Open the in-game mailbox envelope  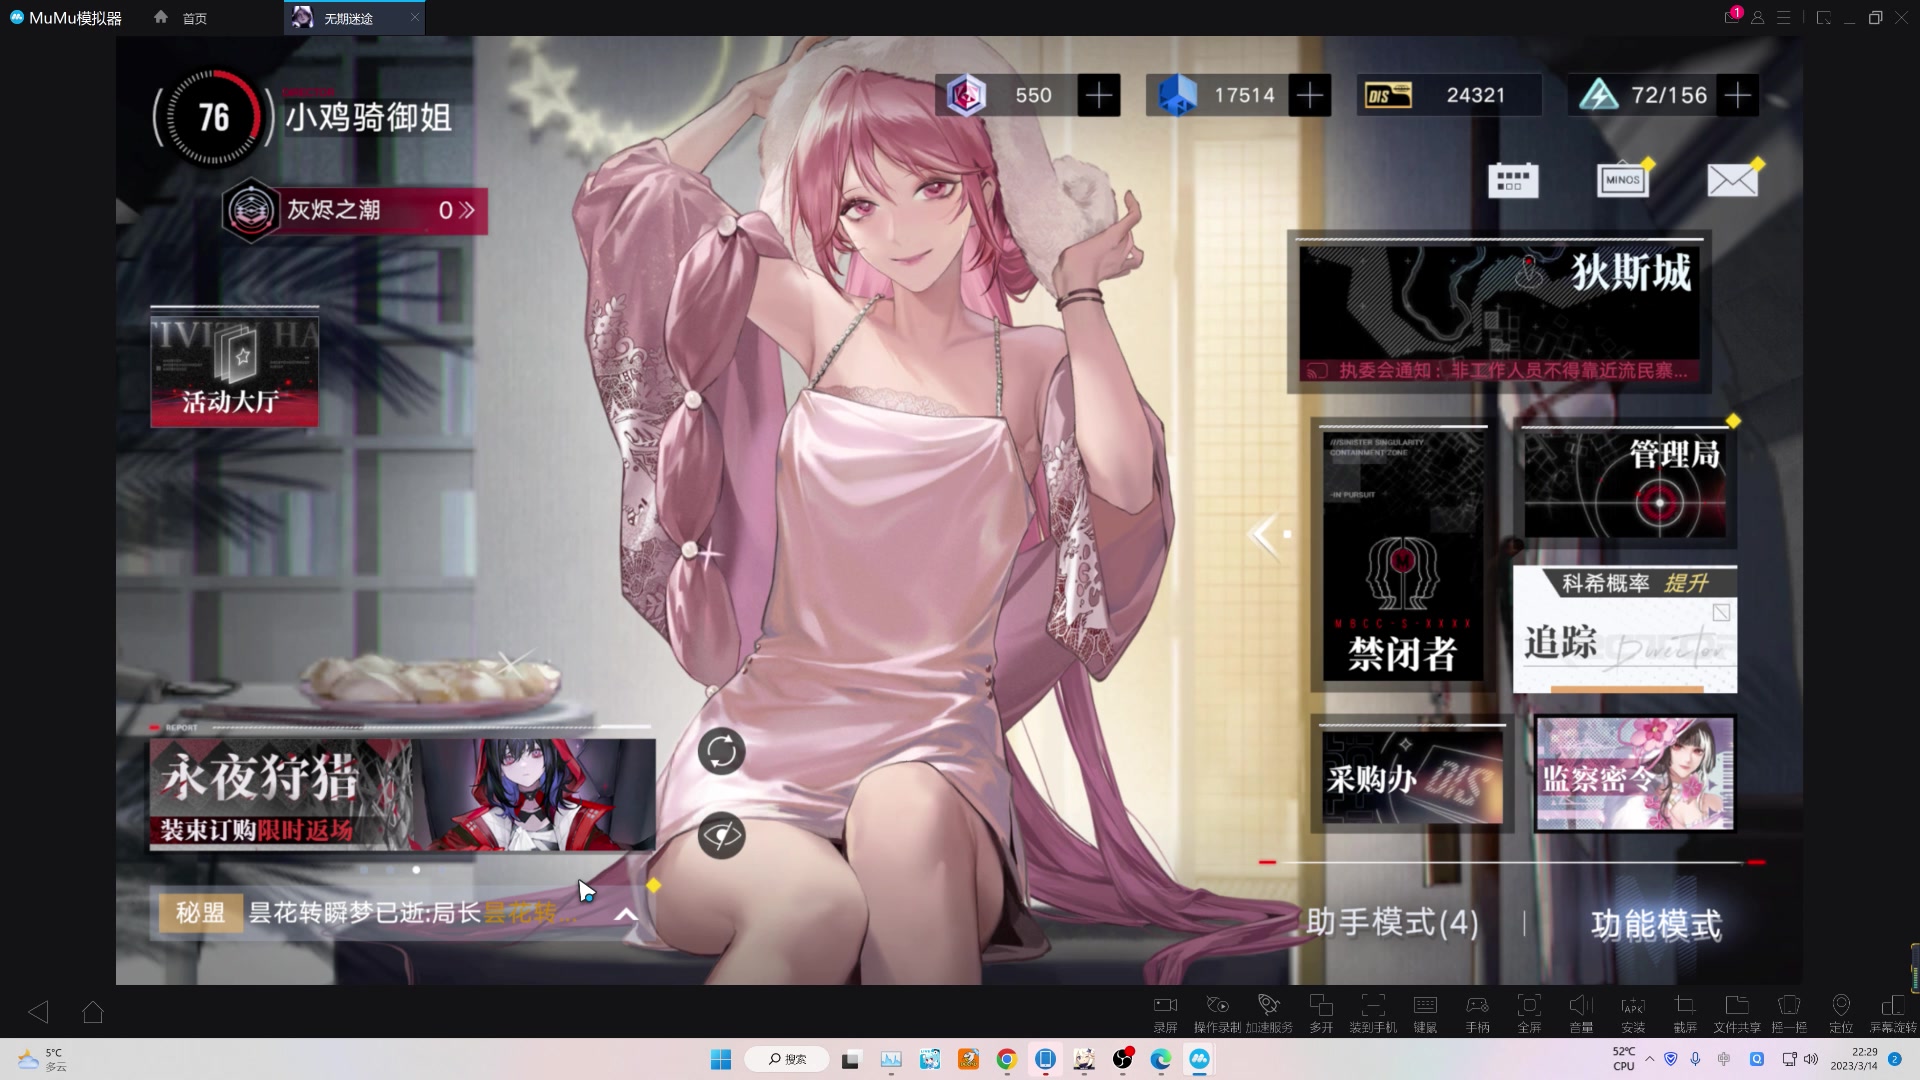tap(1732, 180)
